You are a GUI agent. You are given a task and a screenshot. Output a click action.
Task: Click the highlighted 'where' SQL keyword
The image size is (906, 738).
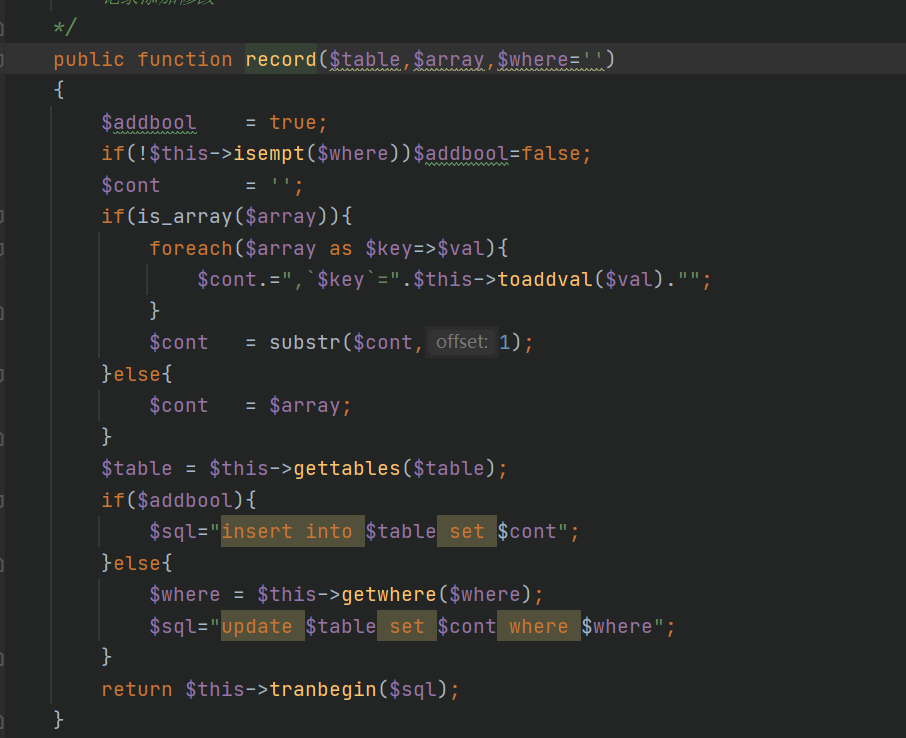[539, 626]
